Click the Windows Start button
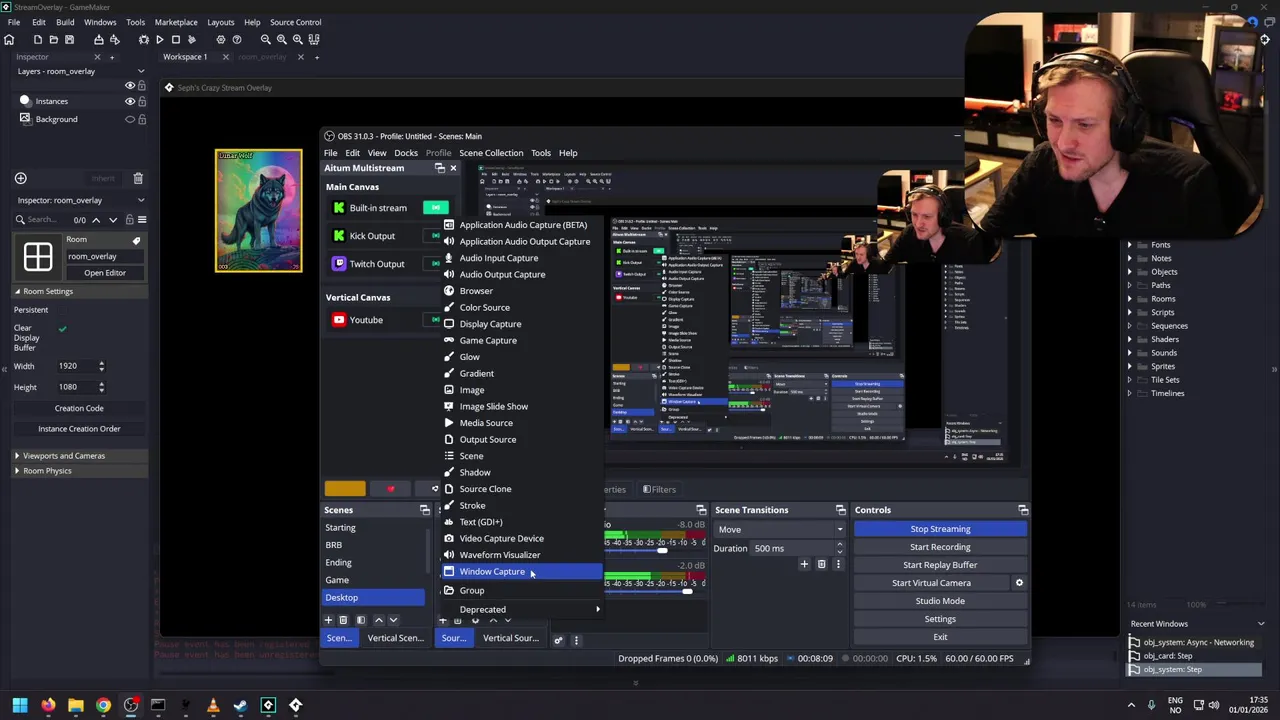This screenshot has height=720, width=1280. (20, 705)
